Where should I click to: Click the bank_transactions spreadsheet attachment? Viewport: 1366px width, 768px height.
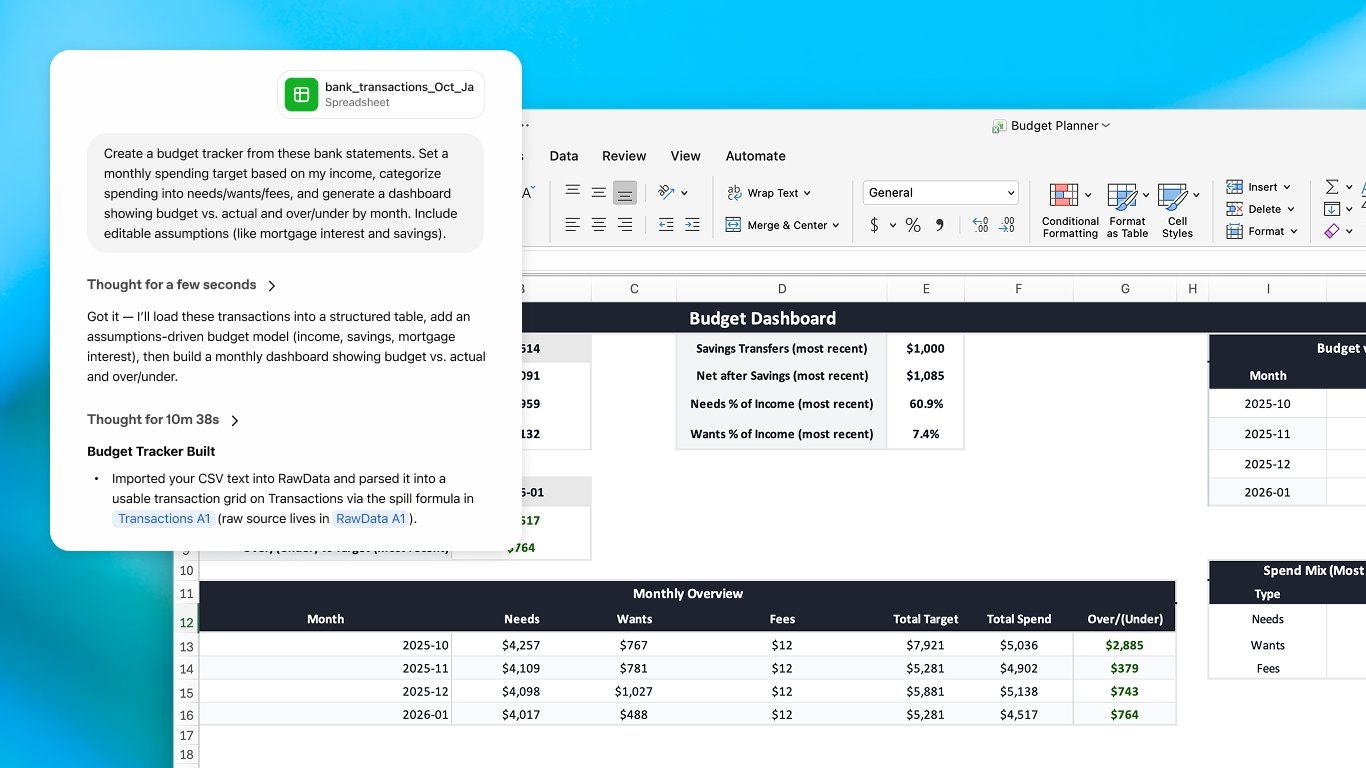380,94
